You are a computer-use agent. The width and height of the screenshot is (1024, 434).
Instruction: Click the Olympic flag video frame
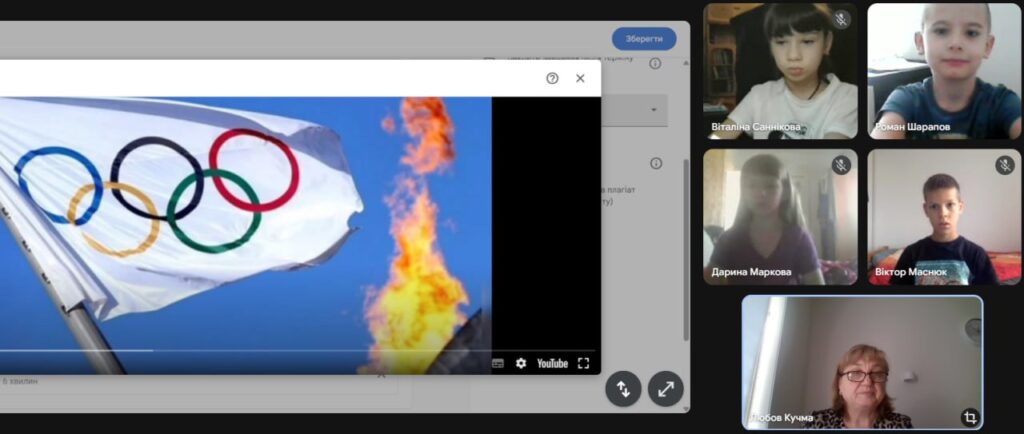coord(246,235)
